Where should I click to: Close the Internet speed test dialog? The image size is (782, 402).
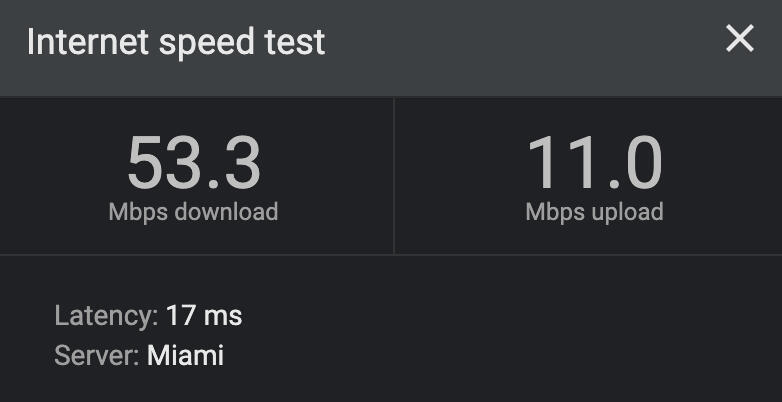click(x=740, y=40)
